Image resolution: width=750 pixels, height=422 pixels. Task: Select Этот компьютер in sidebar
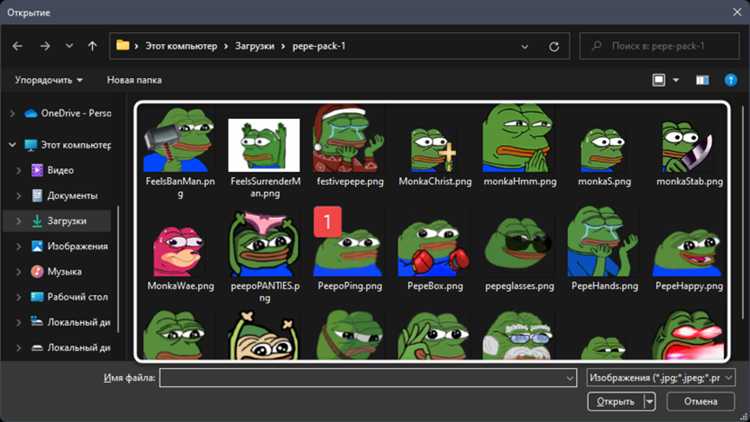tap(68, 144)
